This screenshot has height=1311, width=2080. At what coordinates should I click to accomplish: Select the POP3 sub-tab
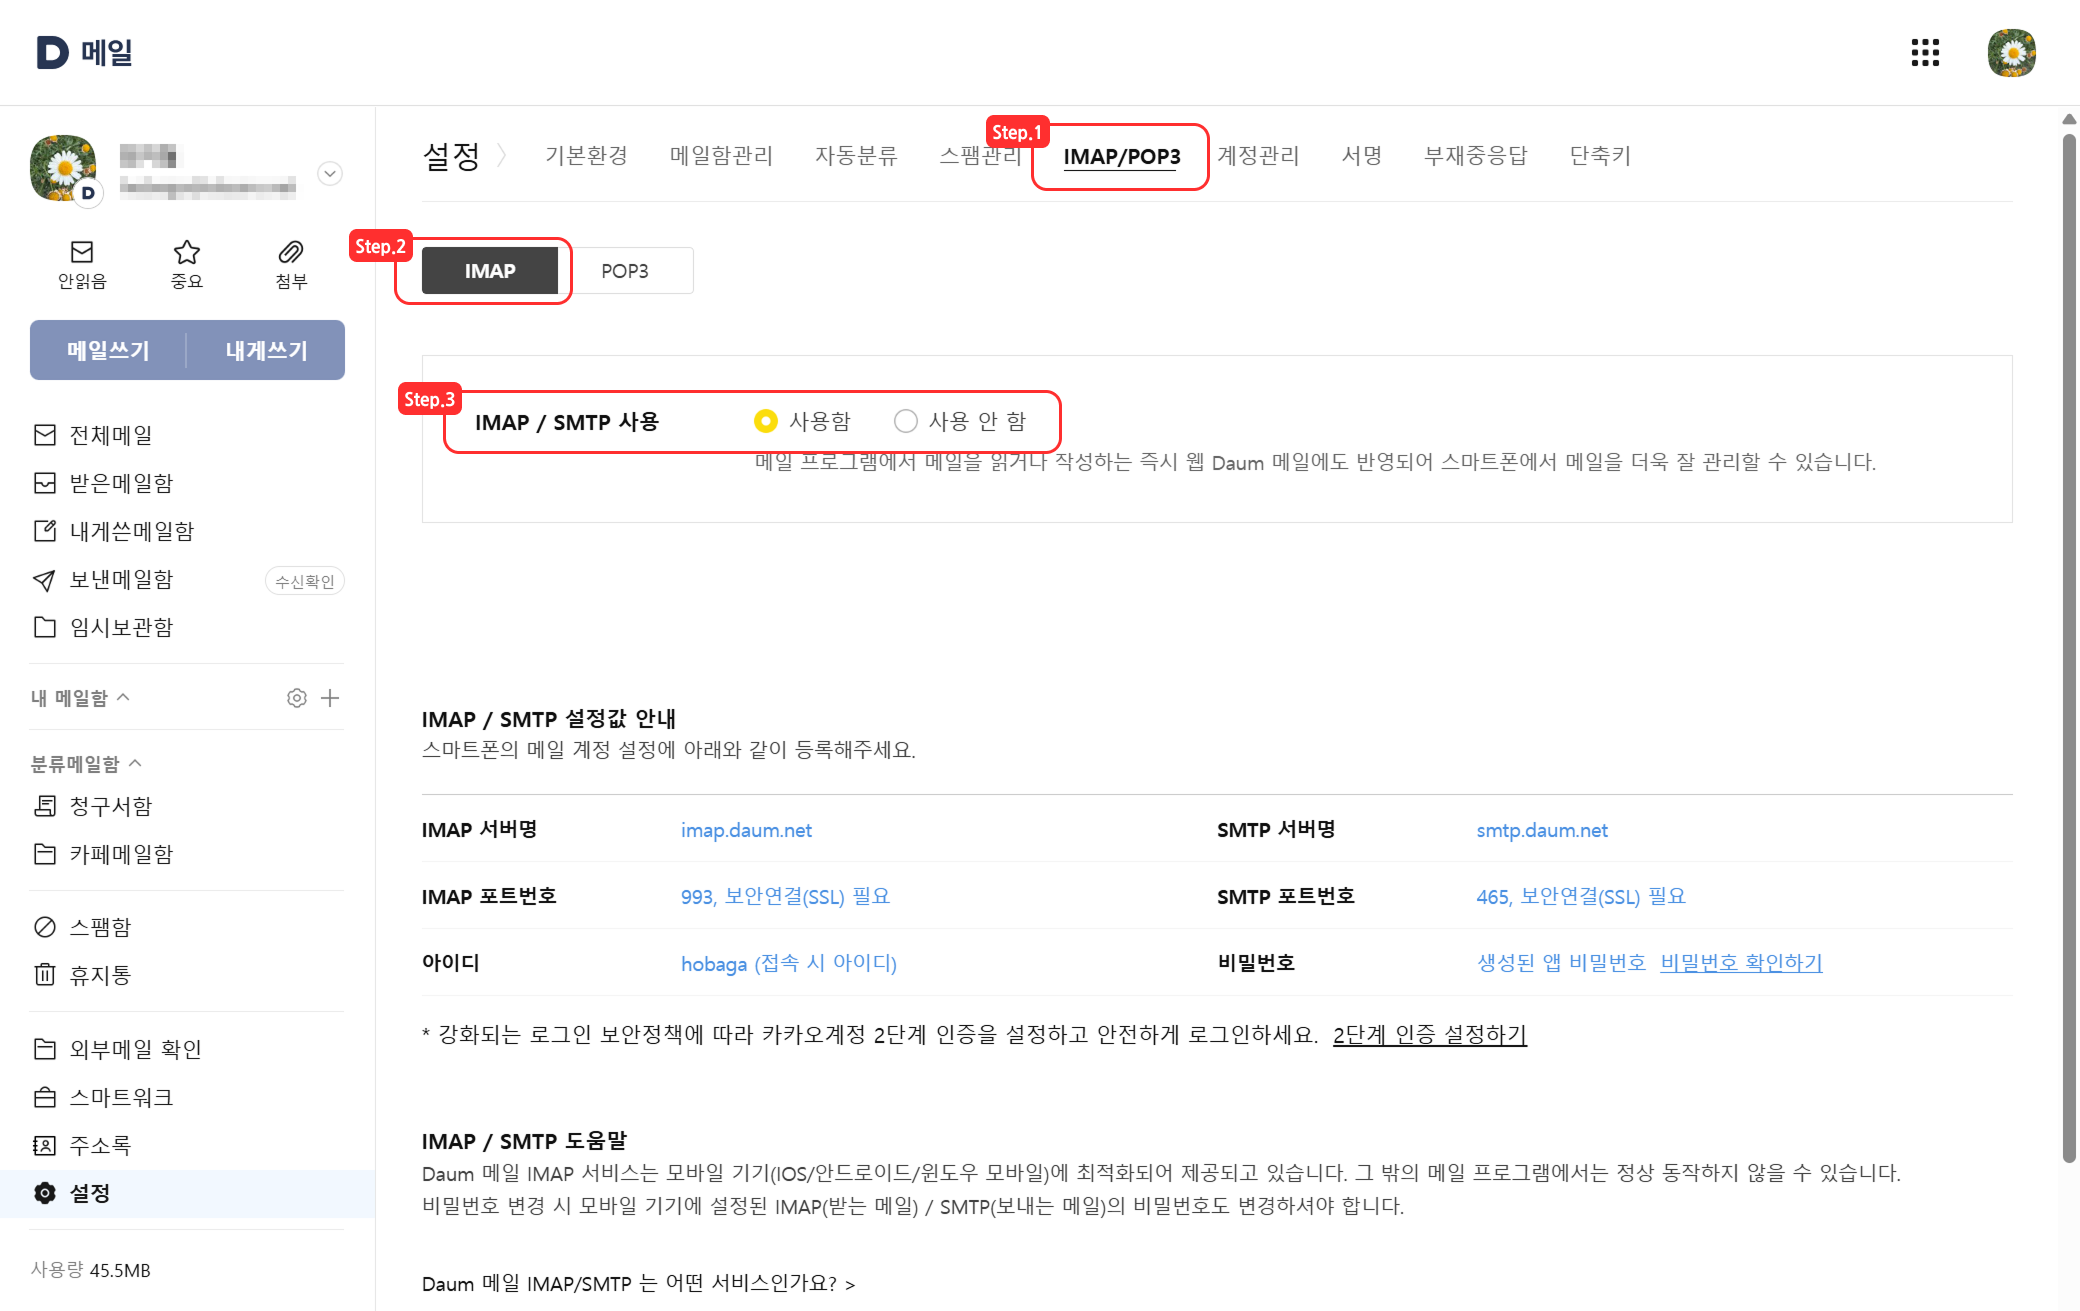pyautogui.click(x=625, y=271)
